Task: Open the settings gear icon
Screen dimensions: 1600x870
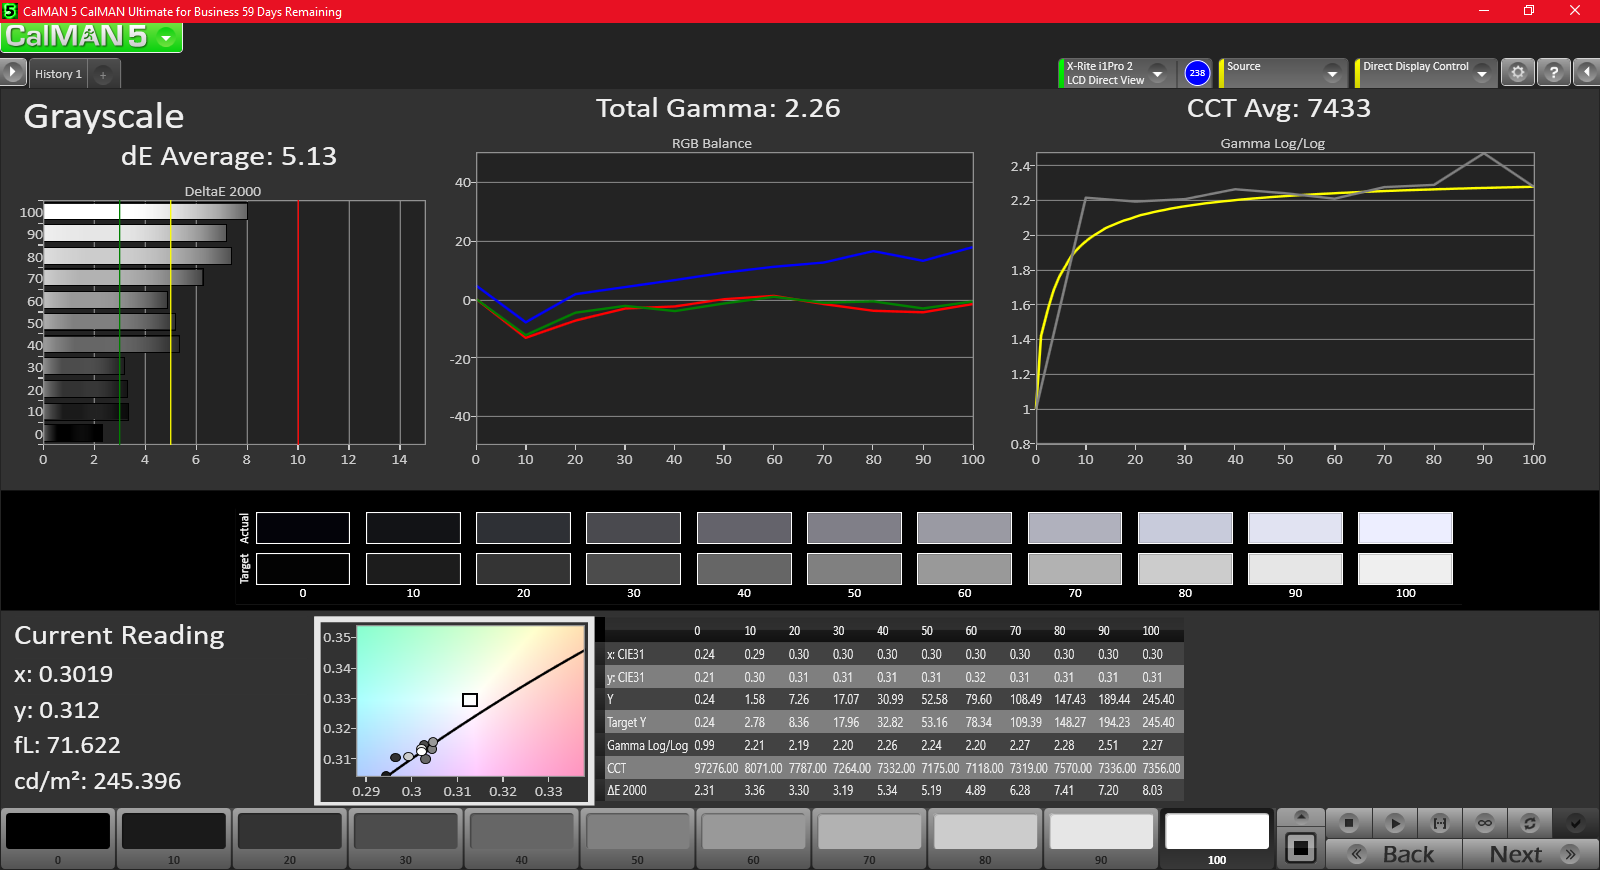Action: point(1518,73)
